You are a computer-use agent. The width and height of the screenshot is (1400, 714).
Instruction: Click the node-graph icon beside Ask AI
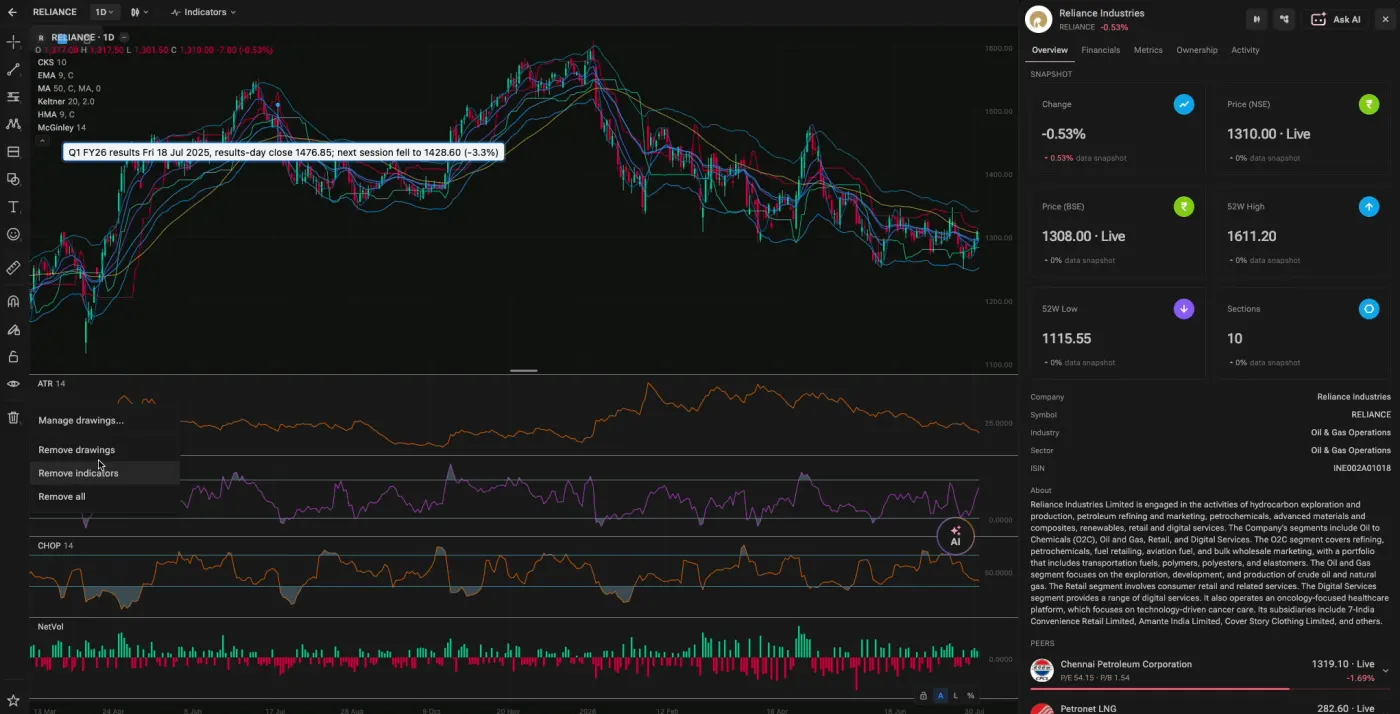pyautogui.click(x=1285, y=19)
